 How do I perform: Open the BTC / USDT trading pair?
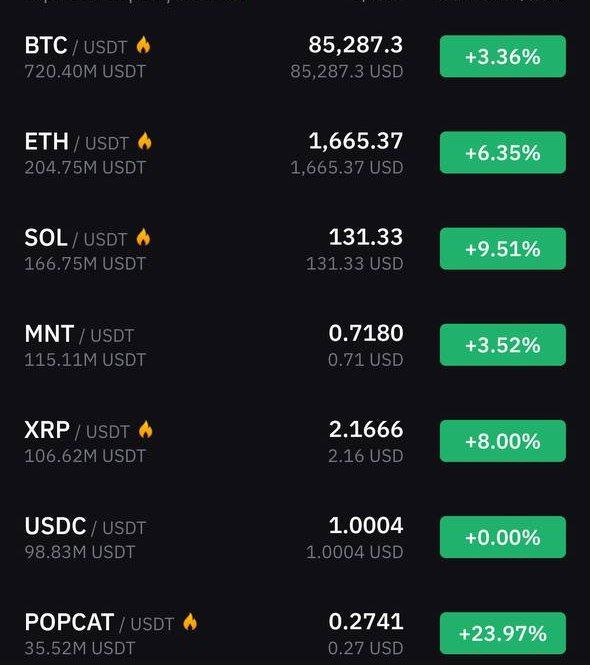(x=76, y=46)
